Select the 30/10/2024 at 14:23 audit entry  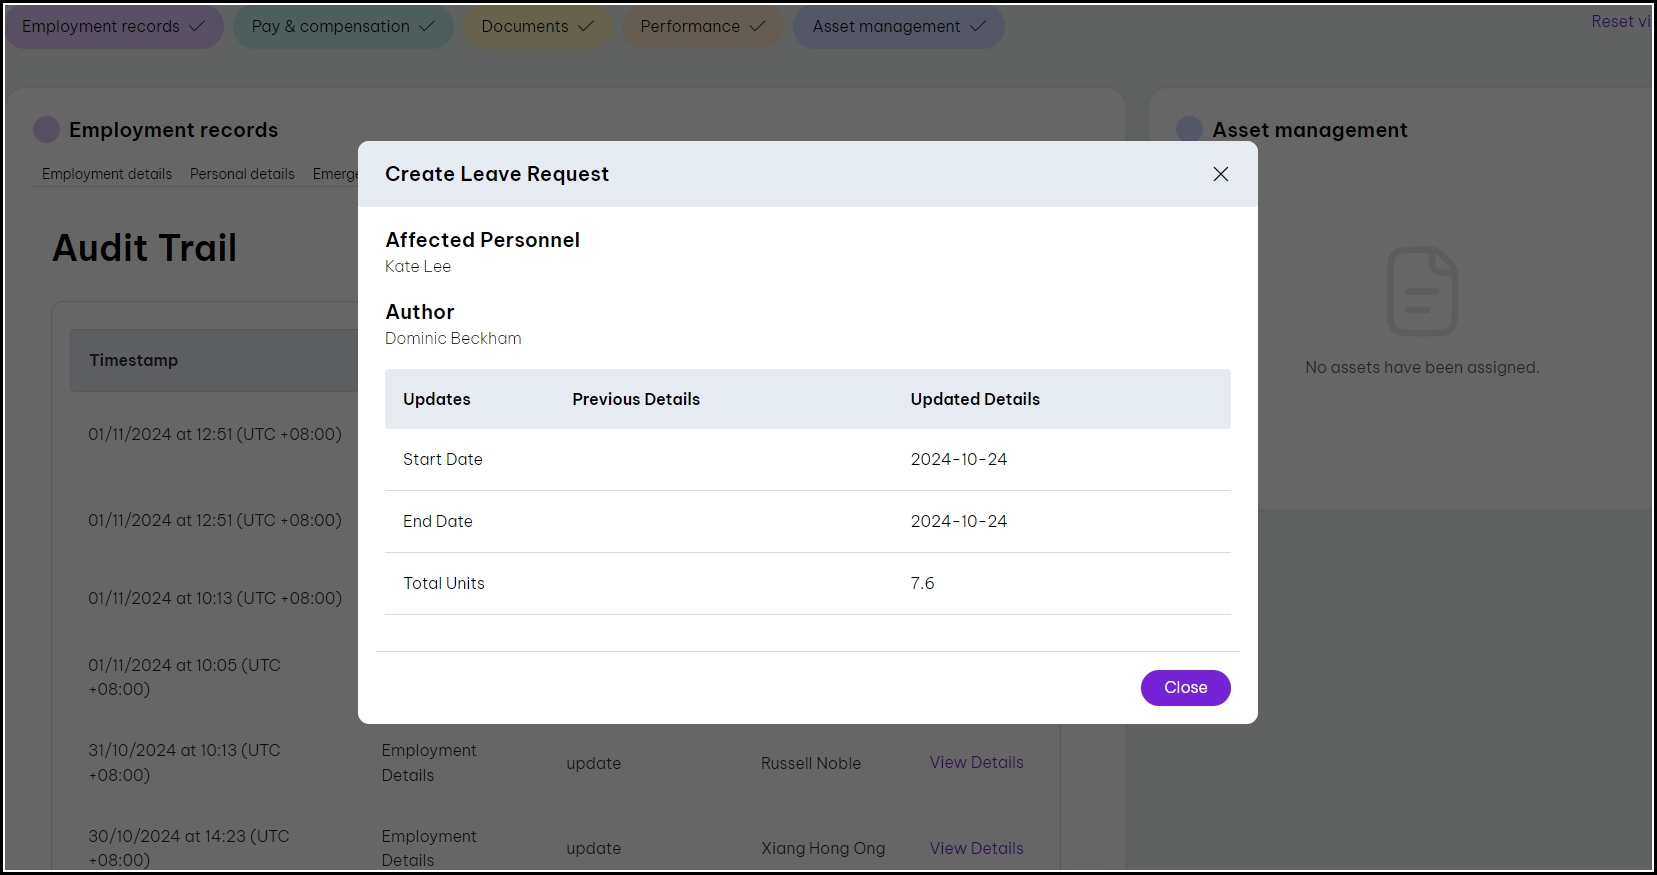click(x=188, y=847)
